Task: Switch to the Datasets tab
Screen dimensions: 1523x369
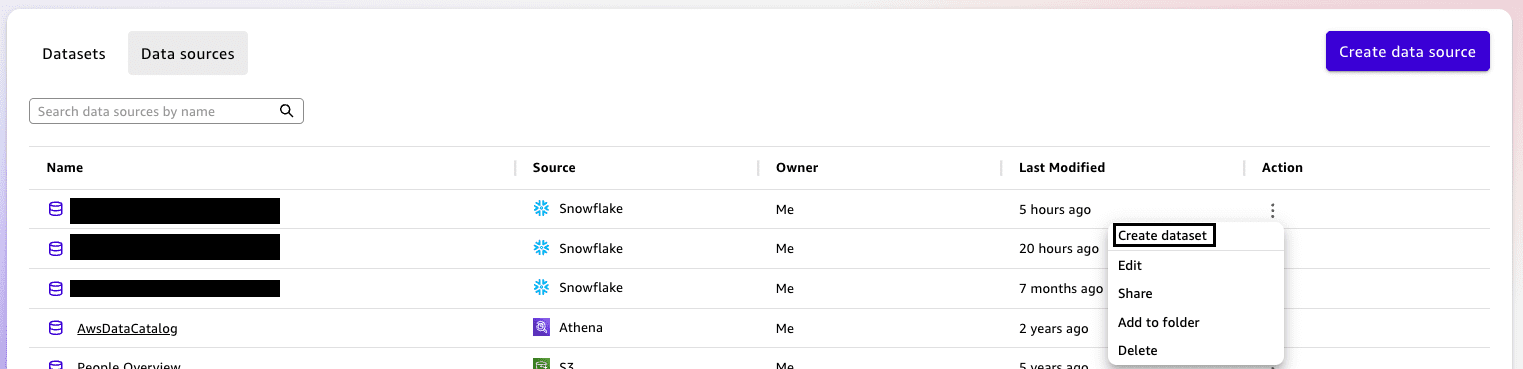Action: coord(74,53)
